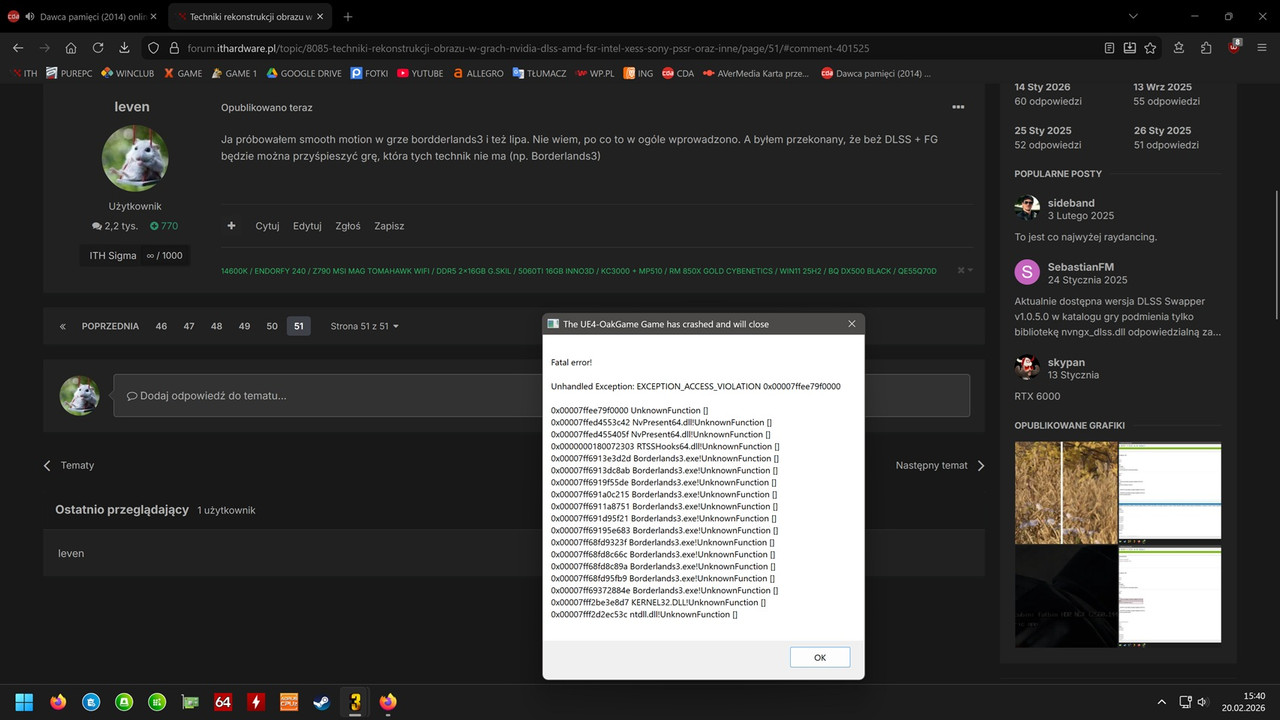Show hidden tray icons chevron
The height and width of the screenshot is (720, 1280).
click(x=1161, y=702)
